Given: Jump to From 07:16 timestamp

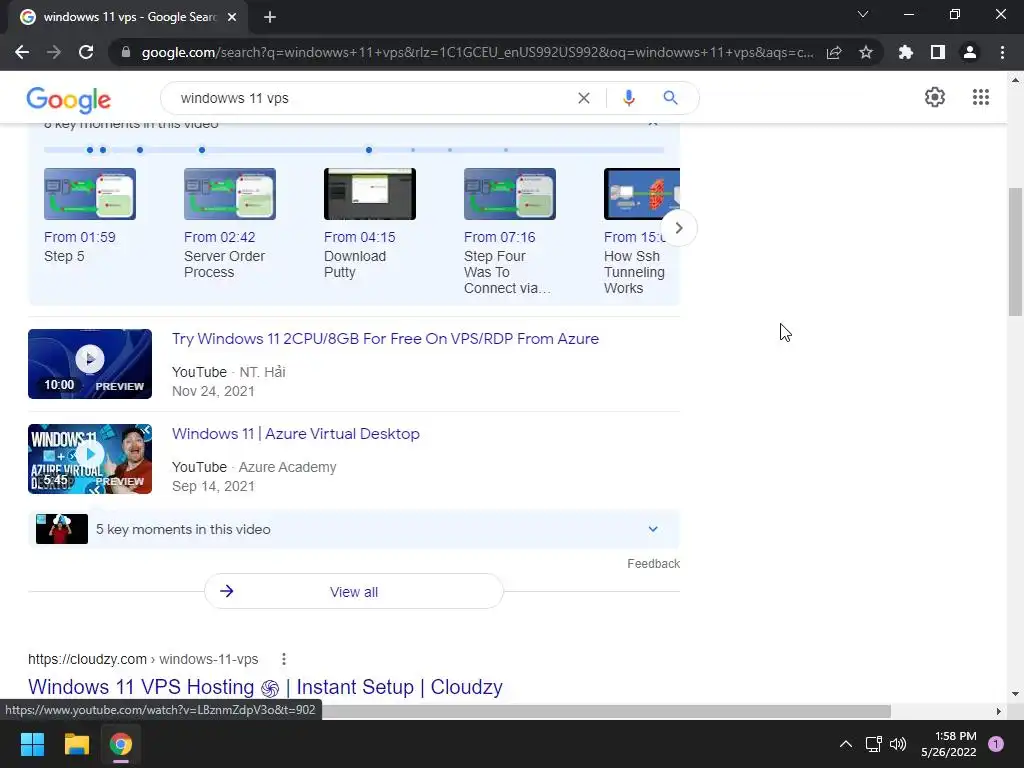Looking at the screenshot, I should tap(500, 237).
